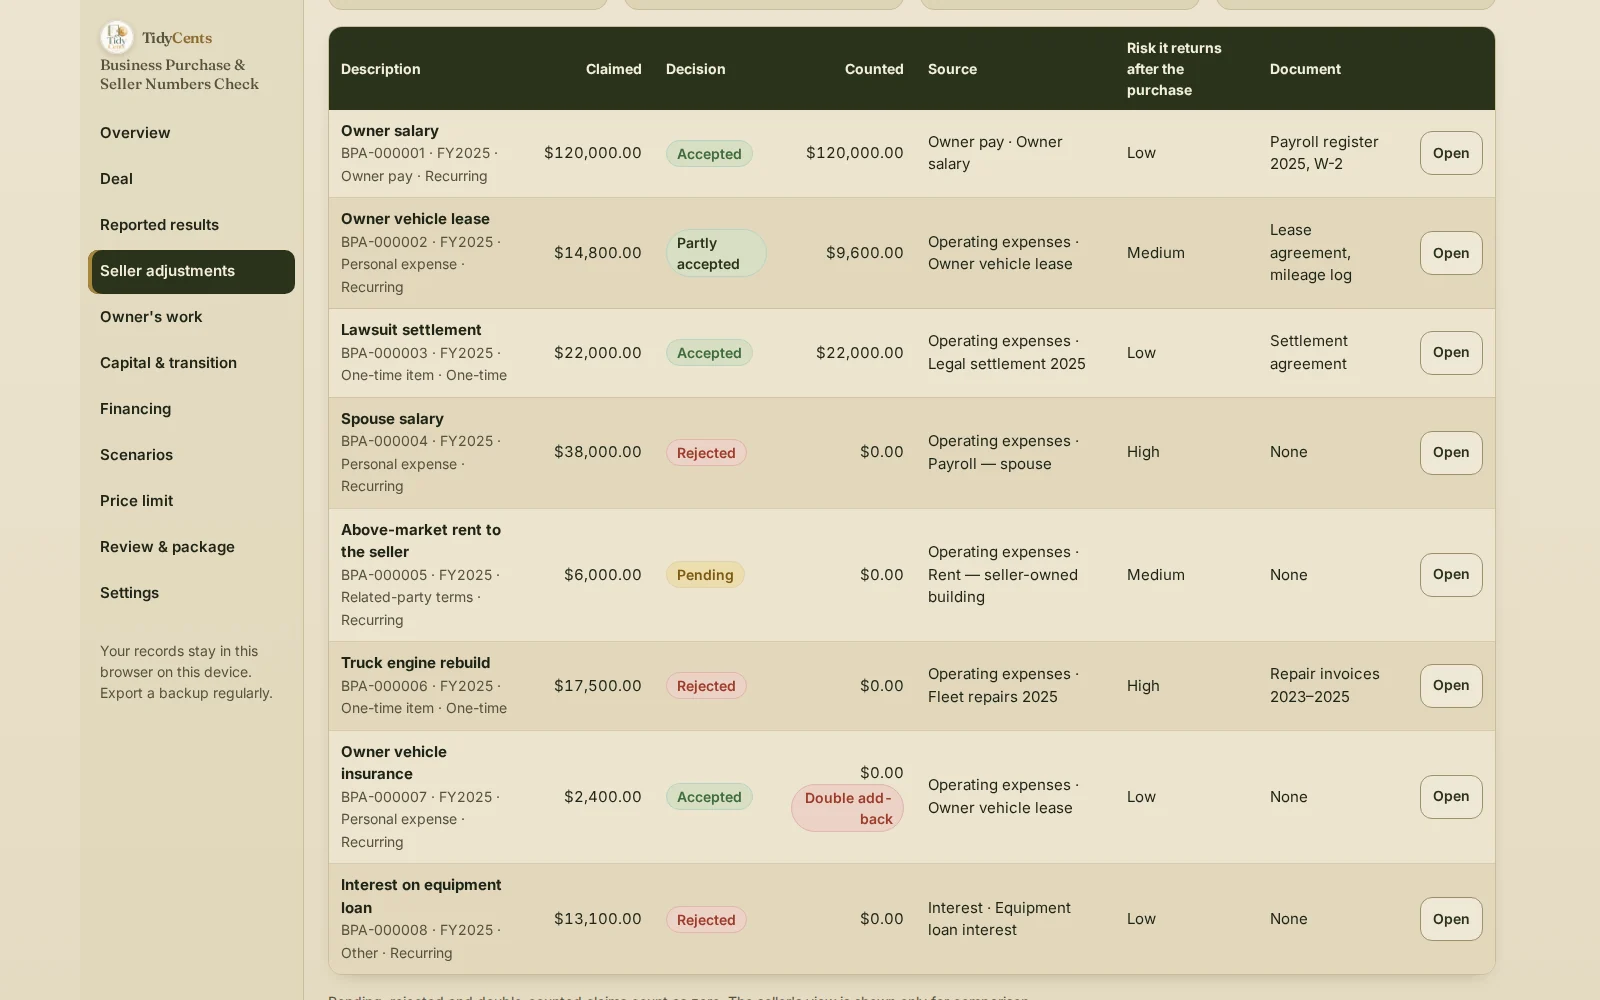1600x1000 pixels.
Task: Click the Claimed column header
Action: click(613, 69)
